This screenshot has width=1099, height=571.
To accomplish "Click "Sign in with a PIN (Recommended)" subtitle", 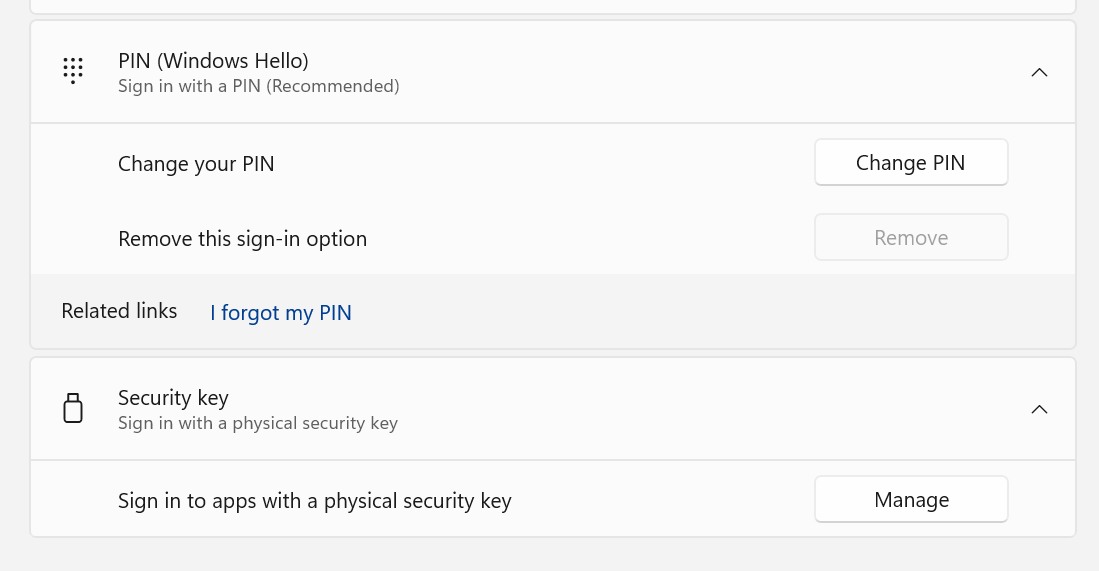I will (x=258, y=86).
